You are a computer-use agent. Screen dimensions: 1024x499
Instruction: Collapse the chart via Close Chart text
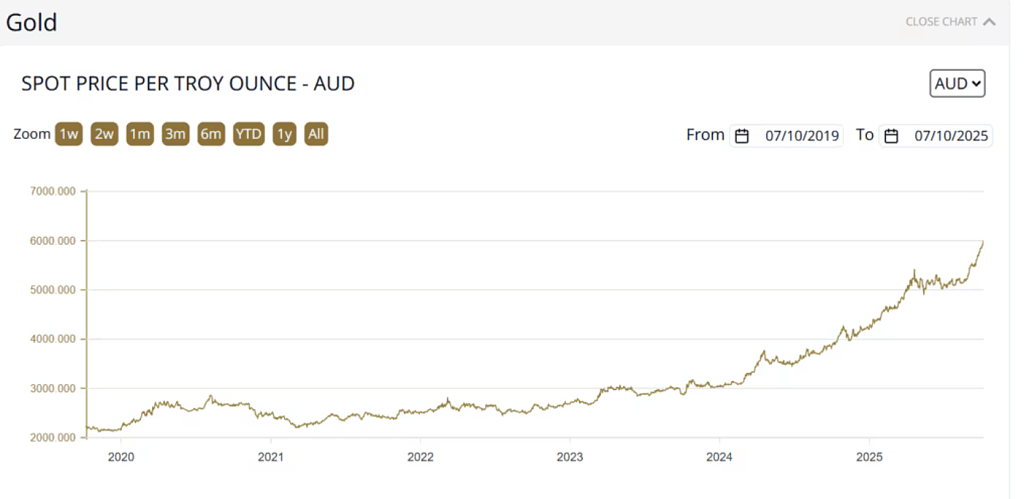click(x=941, y=21)
